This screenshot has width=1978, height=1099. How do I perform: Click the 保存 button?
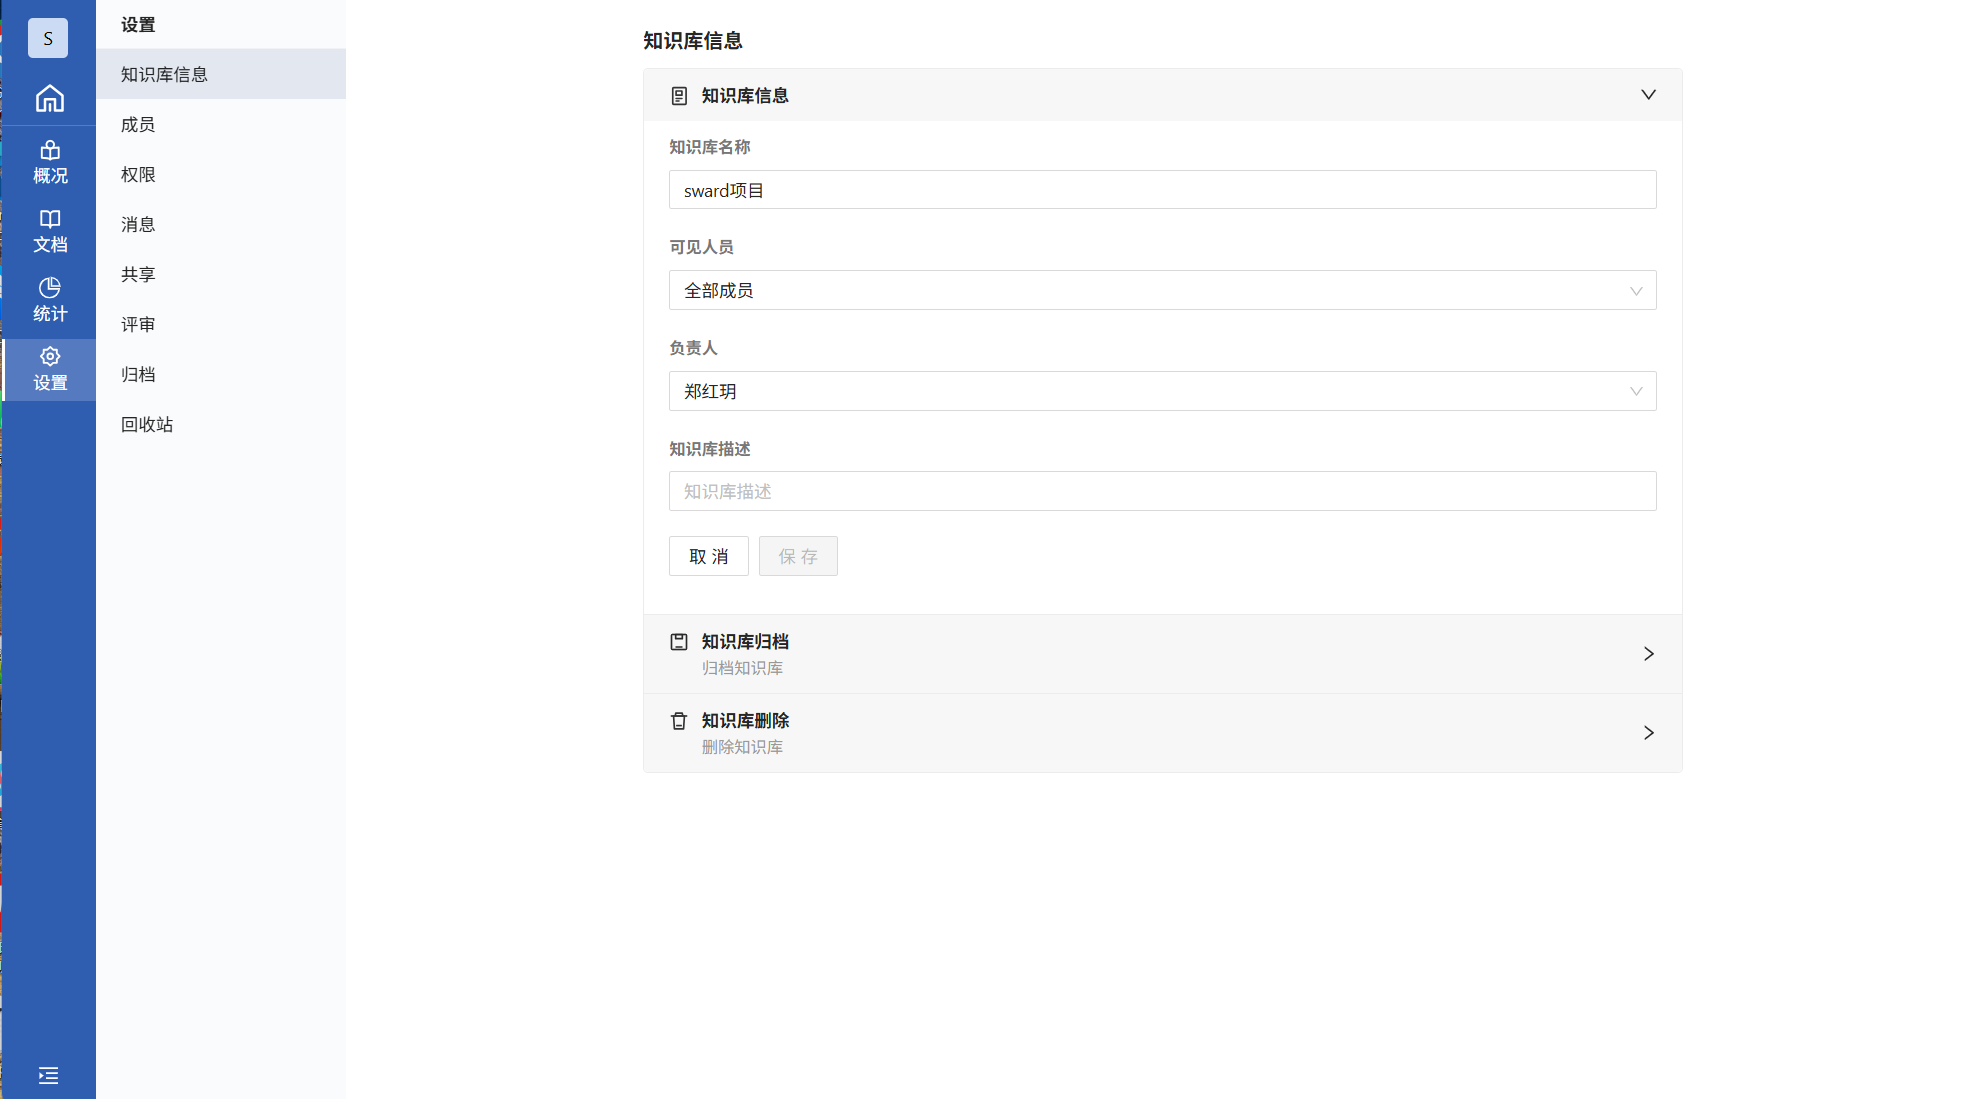pos(798,556)
